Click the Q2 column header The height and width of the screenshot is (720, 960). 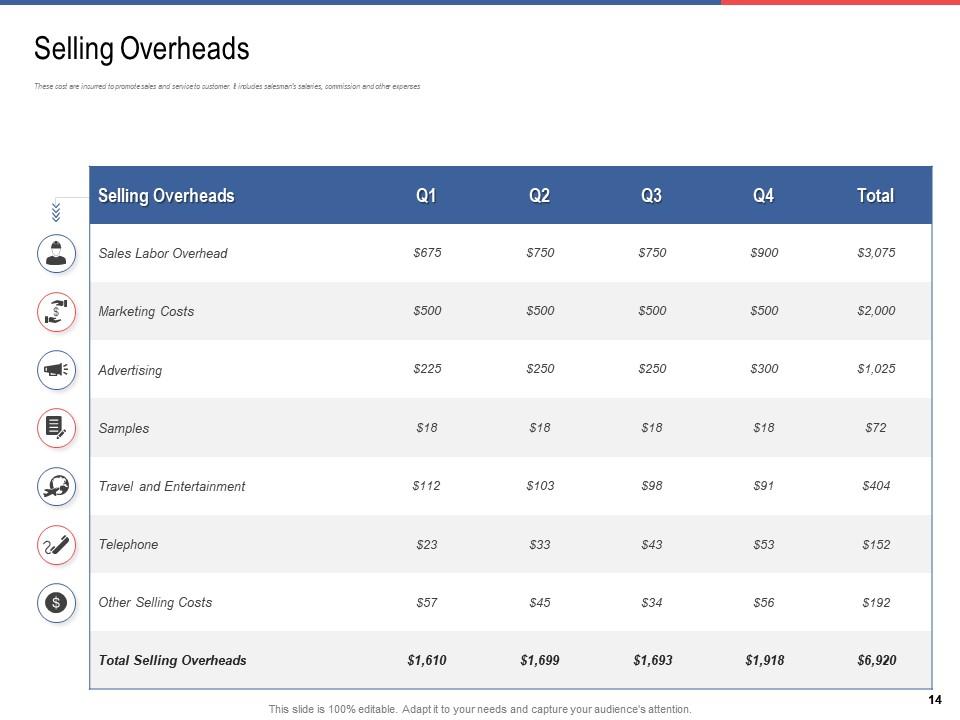pyautogui.click(x=539, y=196)
